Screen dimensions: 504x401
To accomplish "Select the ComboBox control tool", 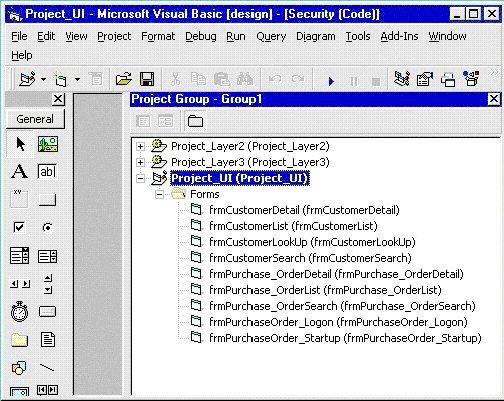I will 19,256.
